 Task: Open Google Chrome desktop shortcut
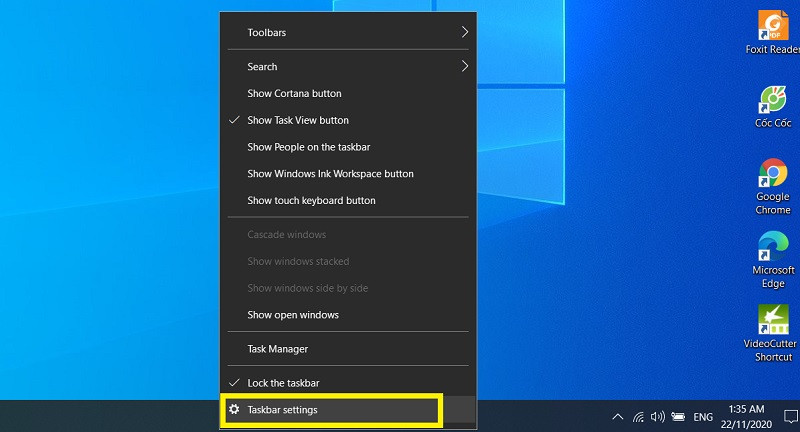772,186
